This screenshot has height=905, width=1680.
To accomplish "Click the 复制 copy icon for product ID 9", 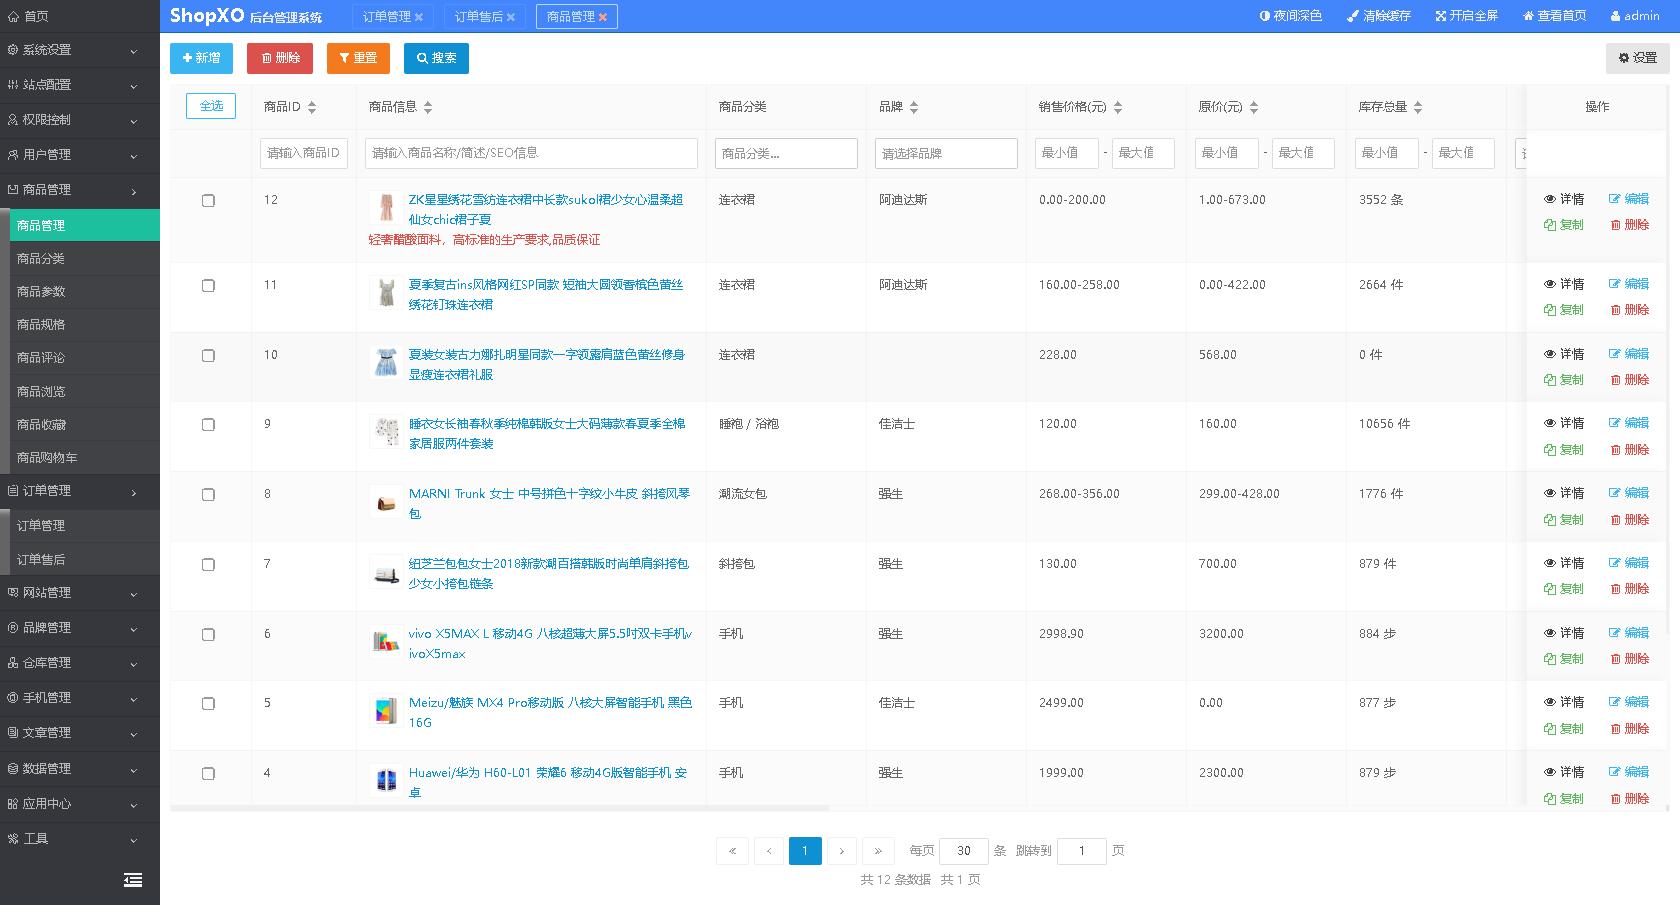I will [1565, 450].
